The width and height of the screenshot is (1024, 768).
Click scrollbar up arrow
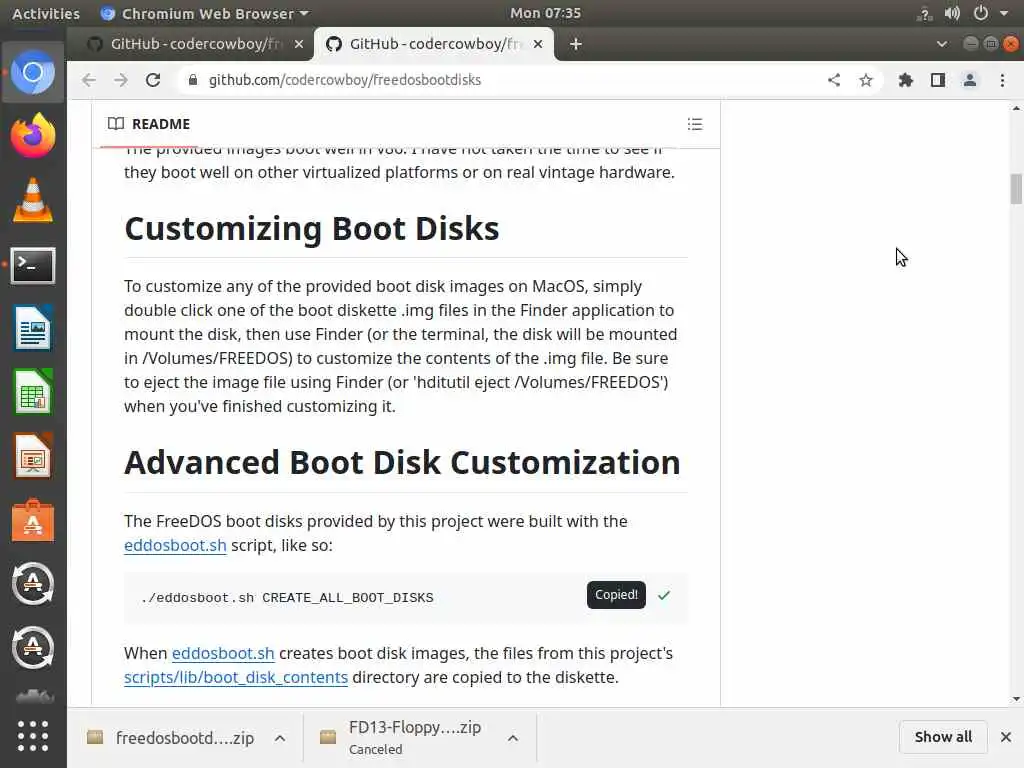click(x=1016, y=108)
